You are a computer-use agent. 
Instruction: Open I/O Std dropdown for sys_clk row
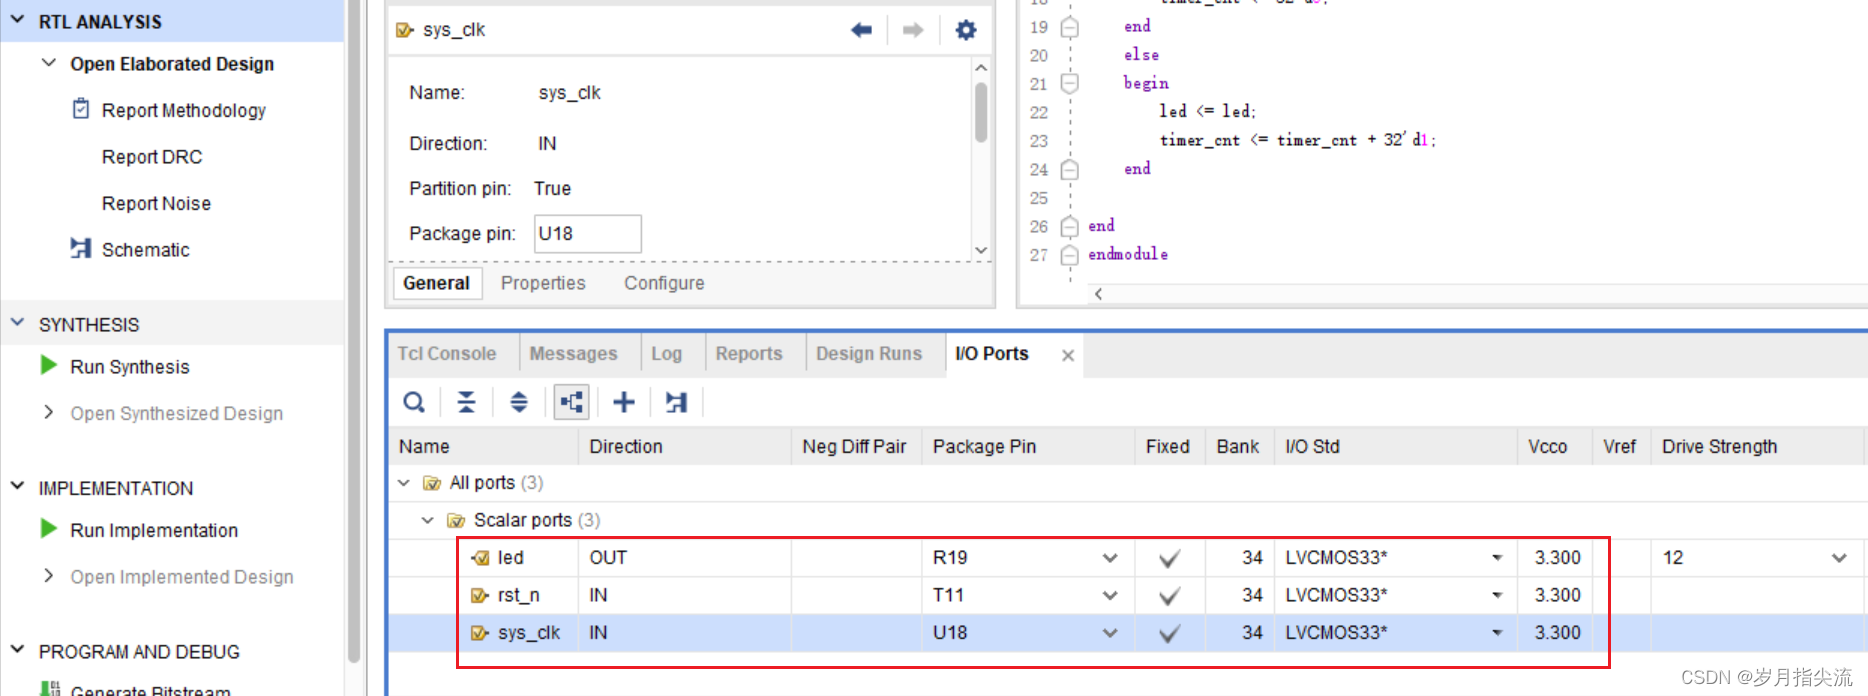click(1497, 633)
